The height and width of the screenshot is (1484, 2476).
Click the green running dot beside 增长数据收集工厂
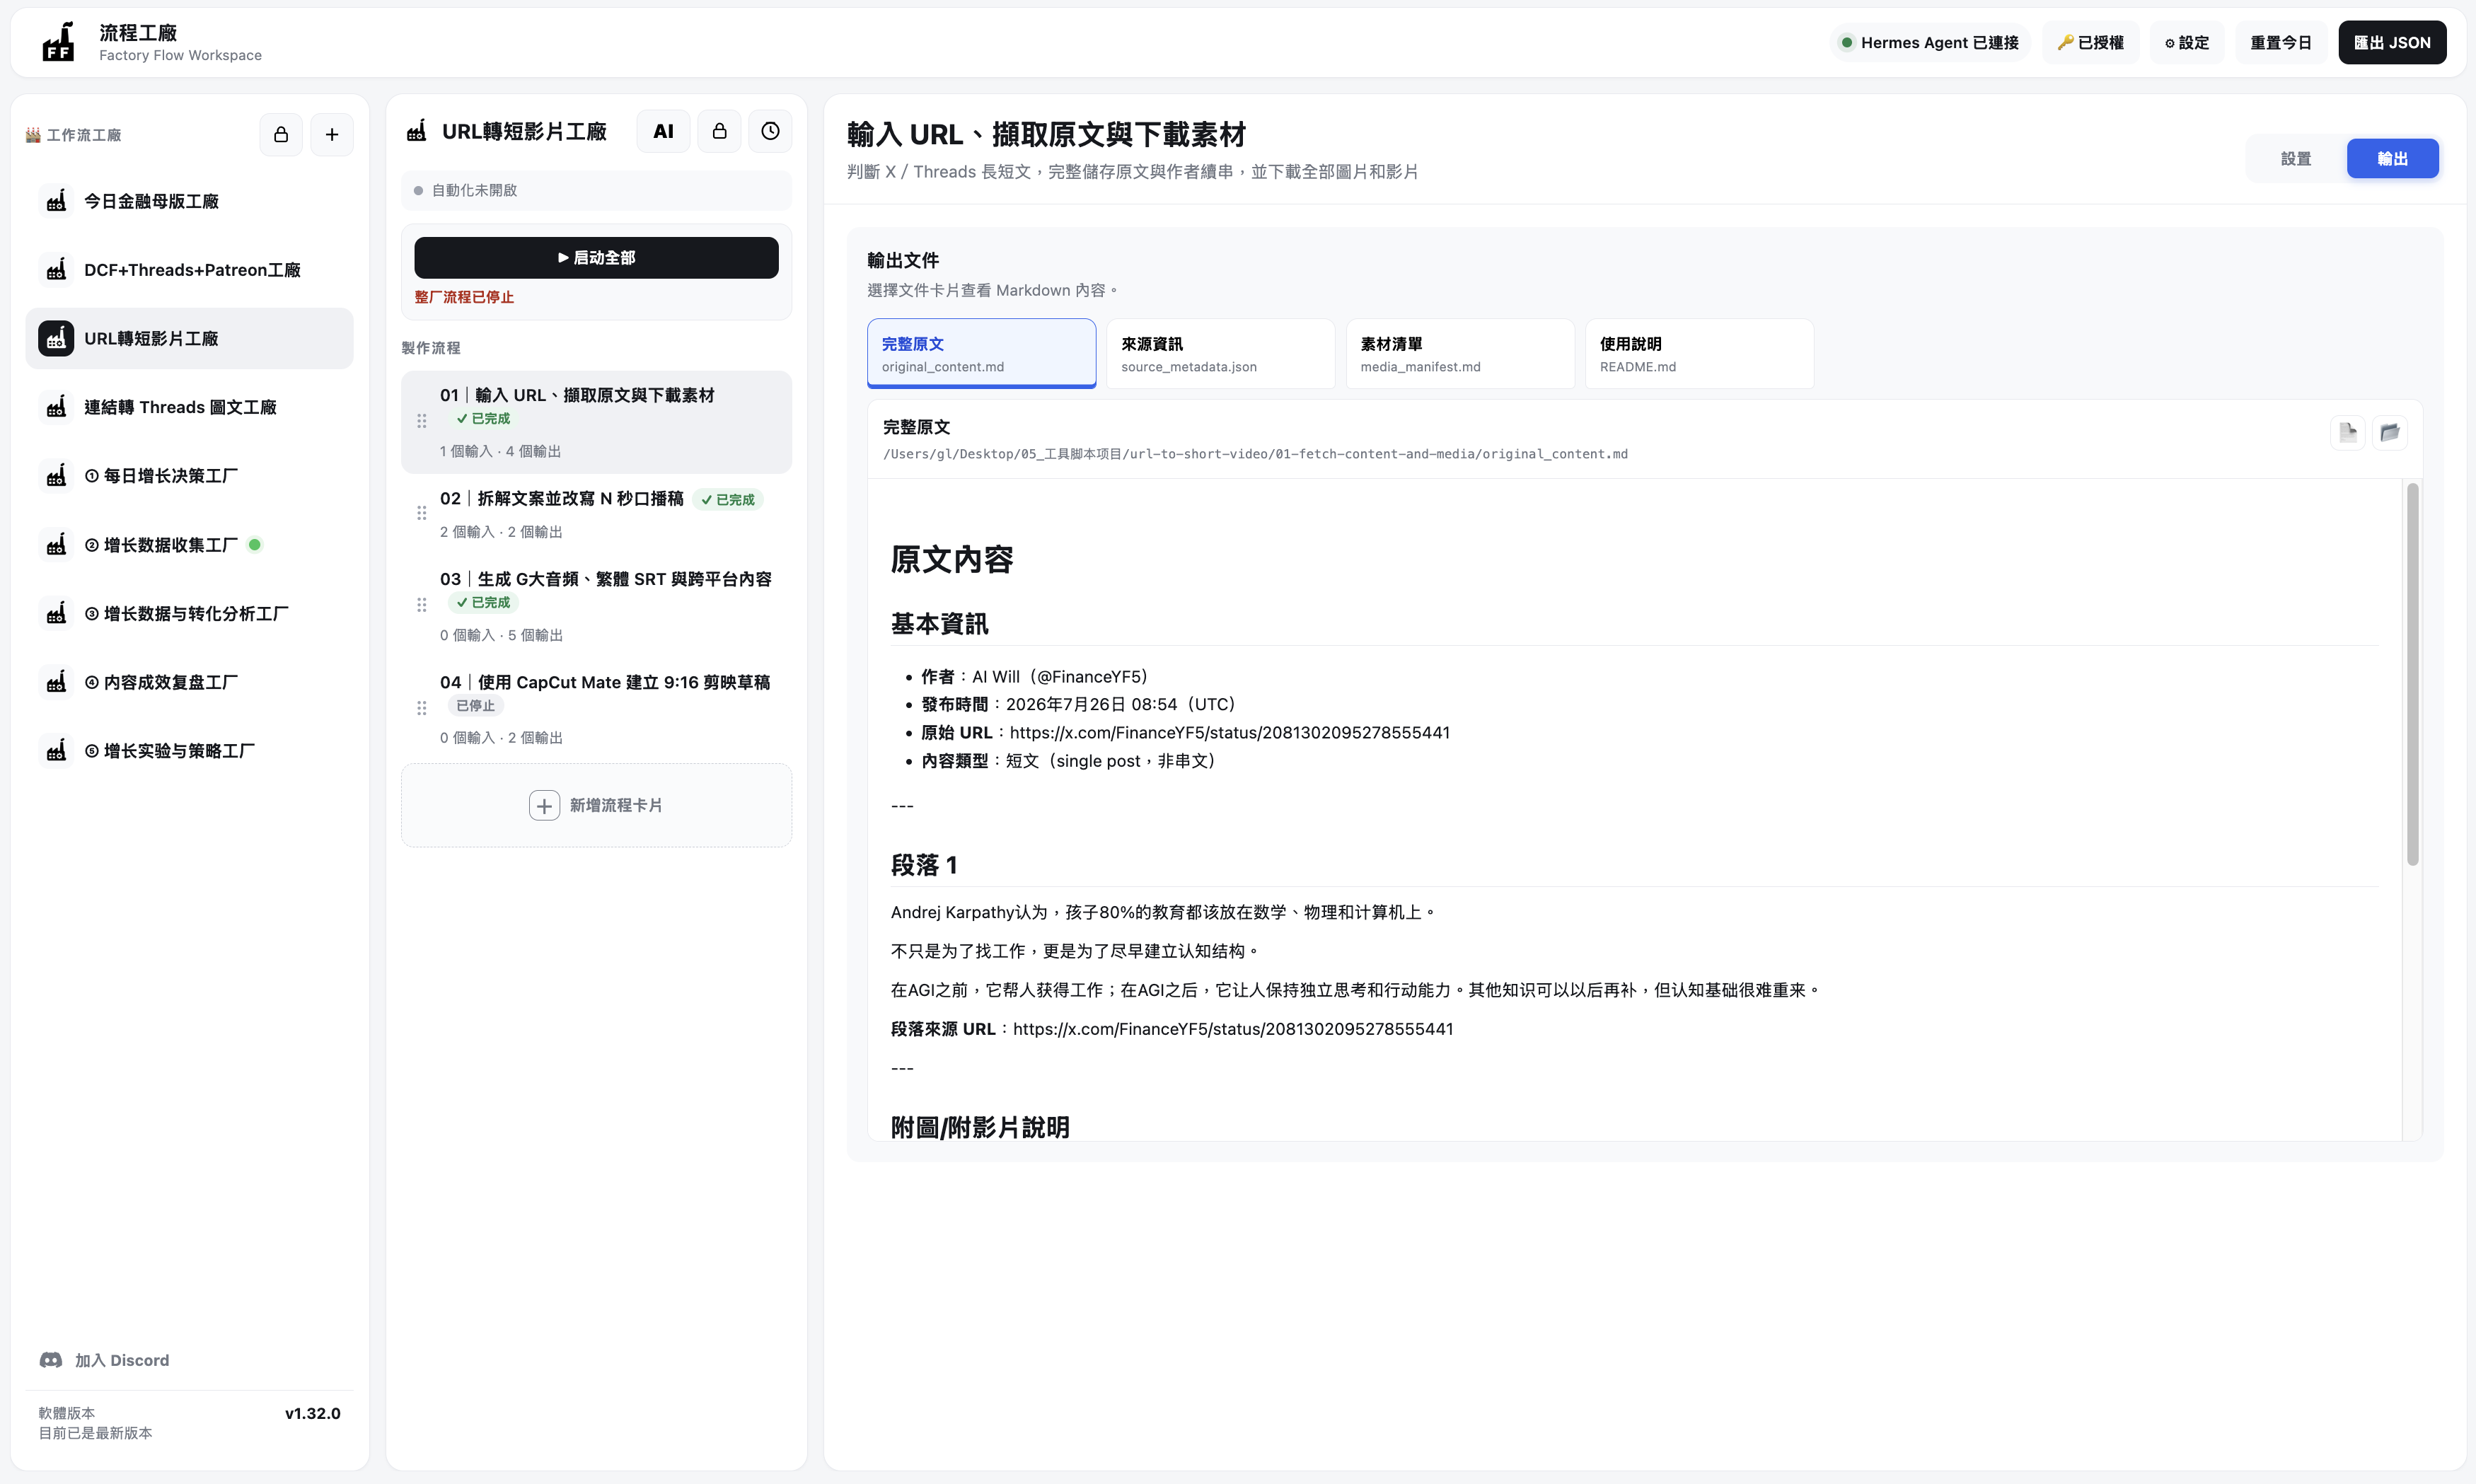click(255, 545)
